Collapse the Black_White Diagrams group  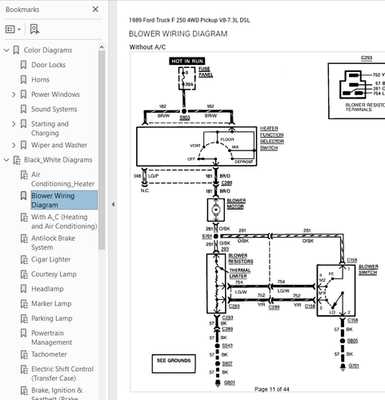coord(6,160)
